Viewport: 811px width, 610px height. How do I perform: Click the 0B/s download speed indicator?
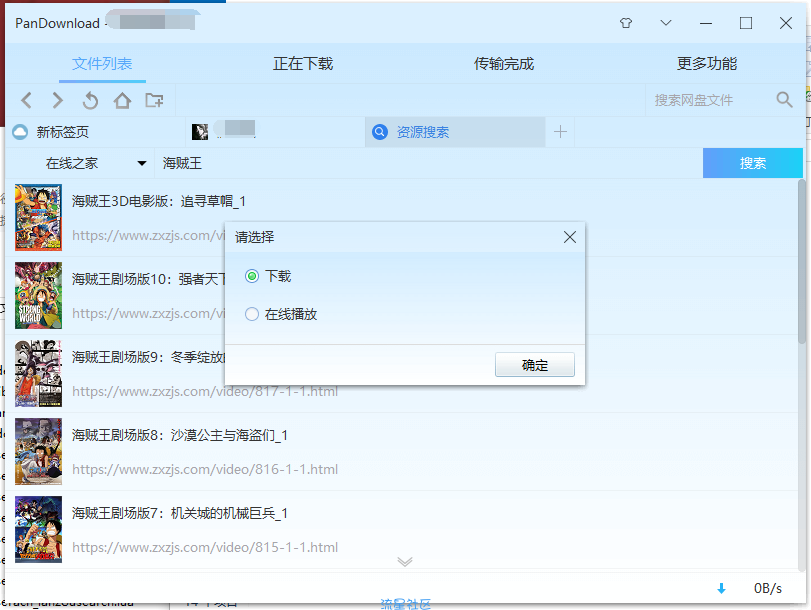[x=768, y=588]
